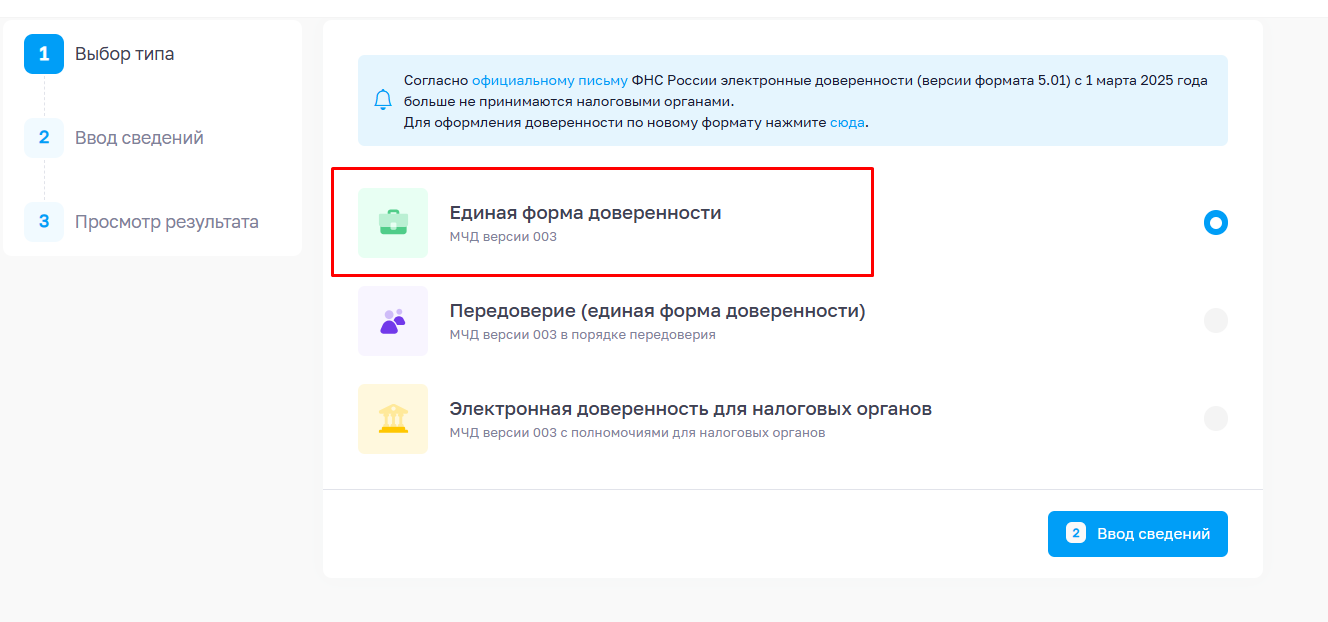The height and width of the screenshot is (622, 1328).
Task: Click the Передоверие (единая форма доверенности) title
Action: pos(657,311)
